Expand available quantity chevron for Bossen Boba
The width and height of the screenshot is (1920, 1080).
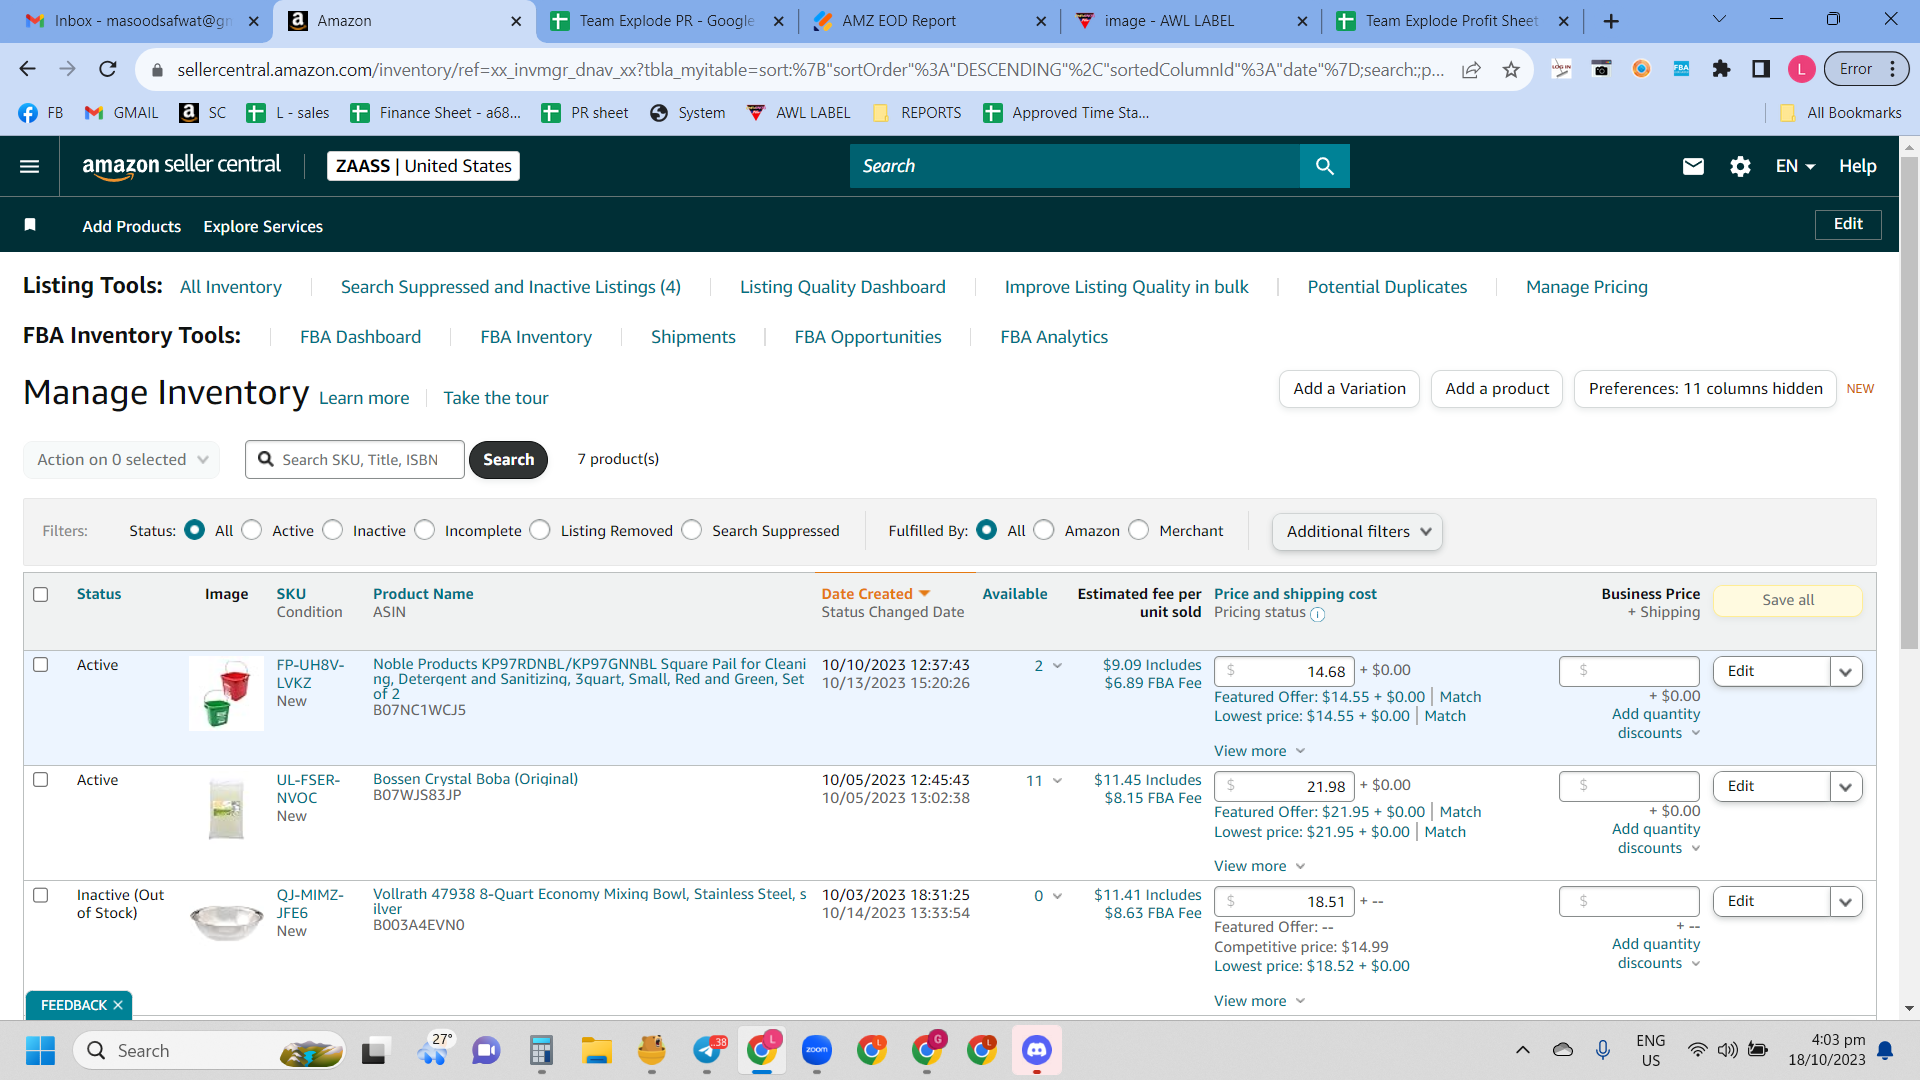[1057, 781]
